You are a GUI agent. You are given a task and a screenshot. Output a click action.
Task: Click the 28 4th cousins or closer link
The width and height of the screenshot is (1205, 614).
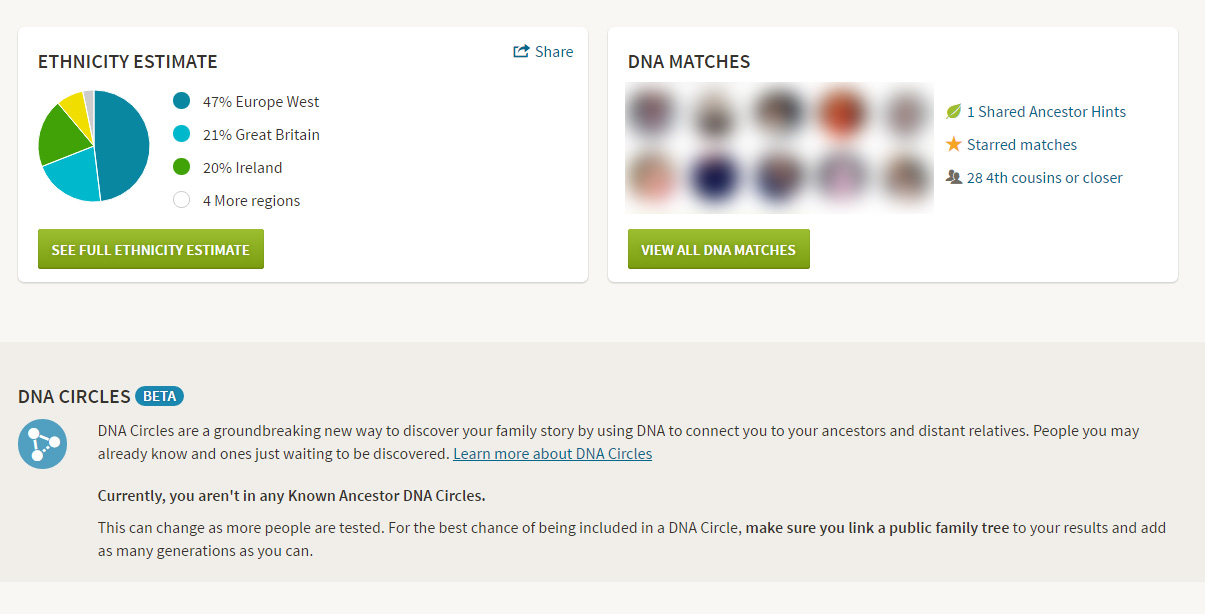(x=1045, y=177)
